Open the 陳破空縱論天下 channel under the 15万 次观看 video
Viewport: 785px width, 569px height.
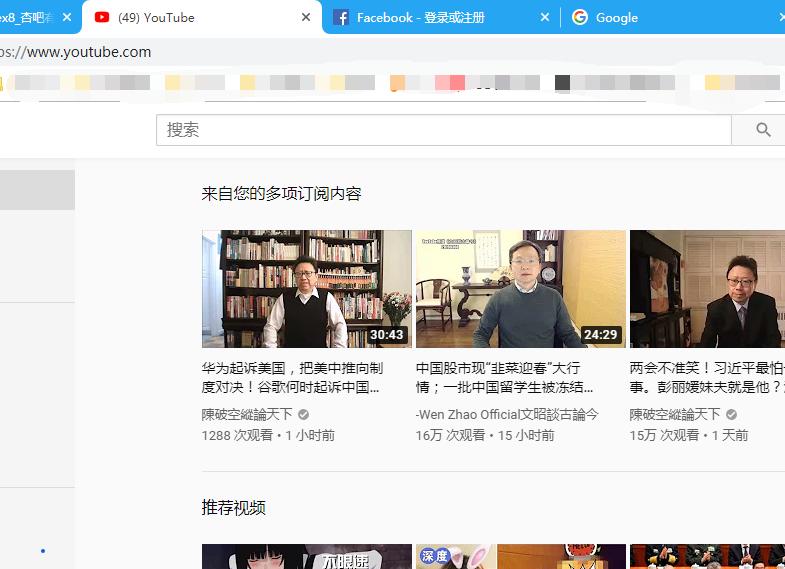[x=675, y=414]
